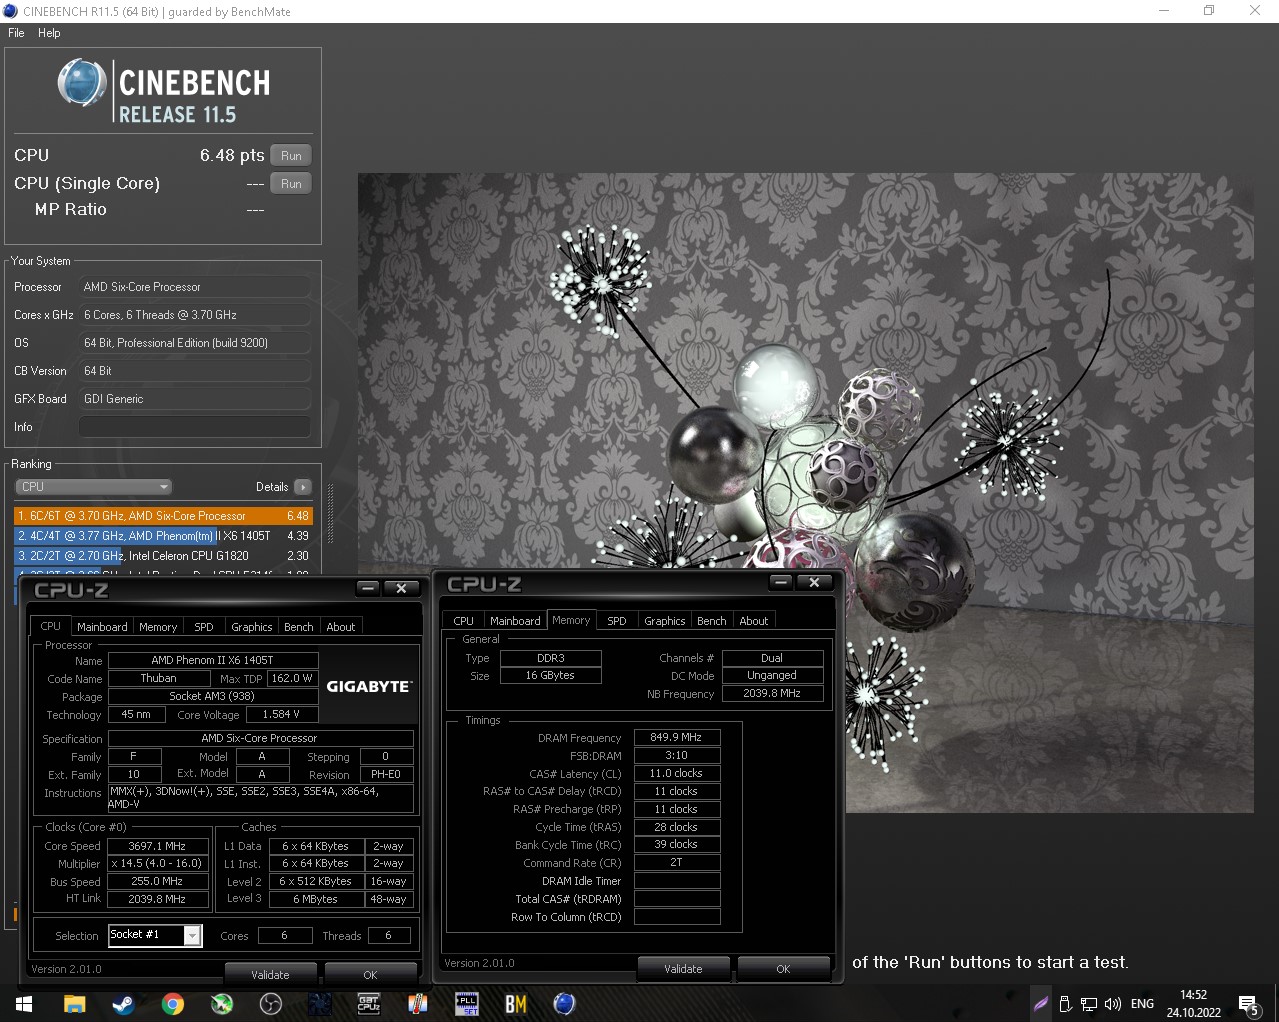Open Bench tab in right CPU-Z window

tap(712, 621)
